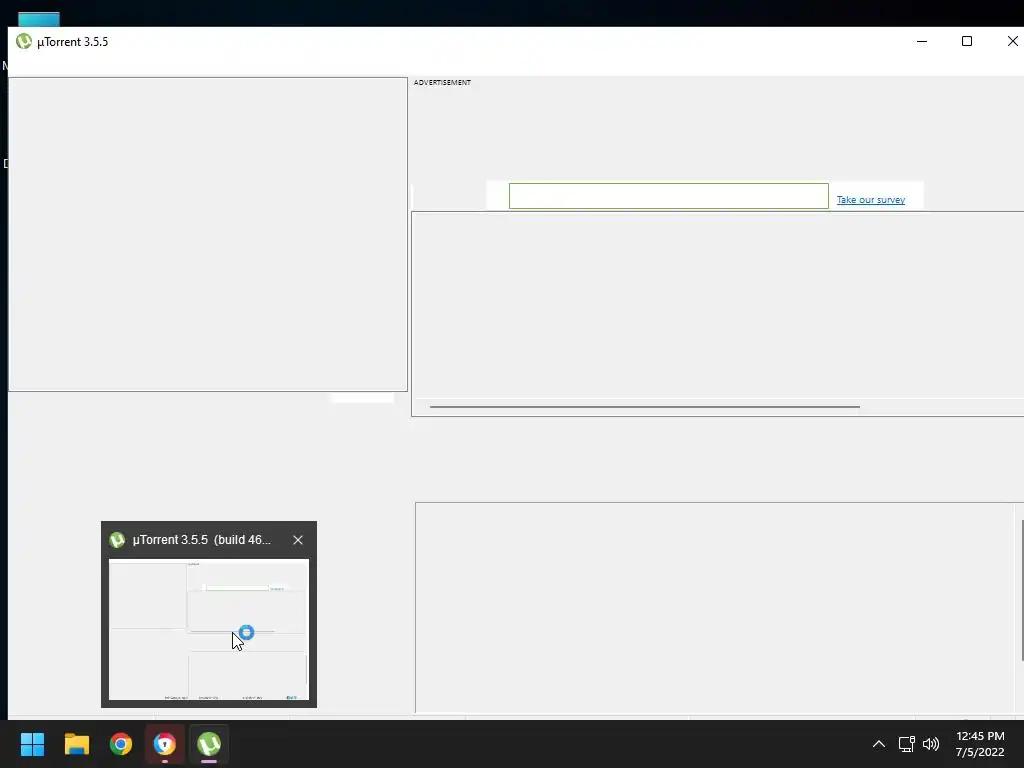Maximize the µTorrent 3.5.5 window
The width and height of the screenshot is (1024, 768).
pos(967,41)
